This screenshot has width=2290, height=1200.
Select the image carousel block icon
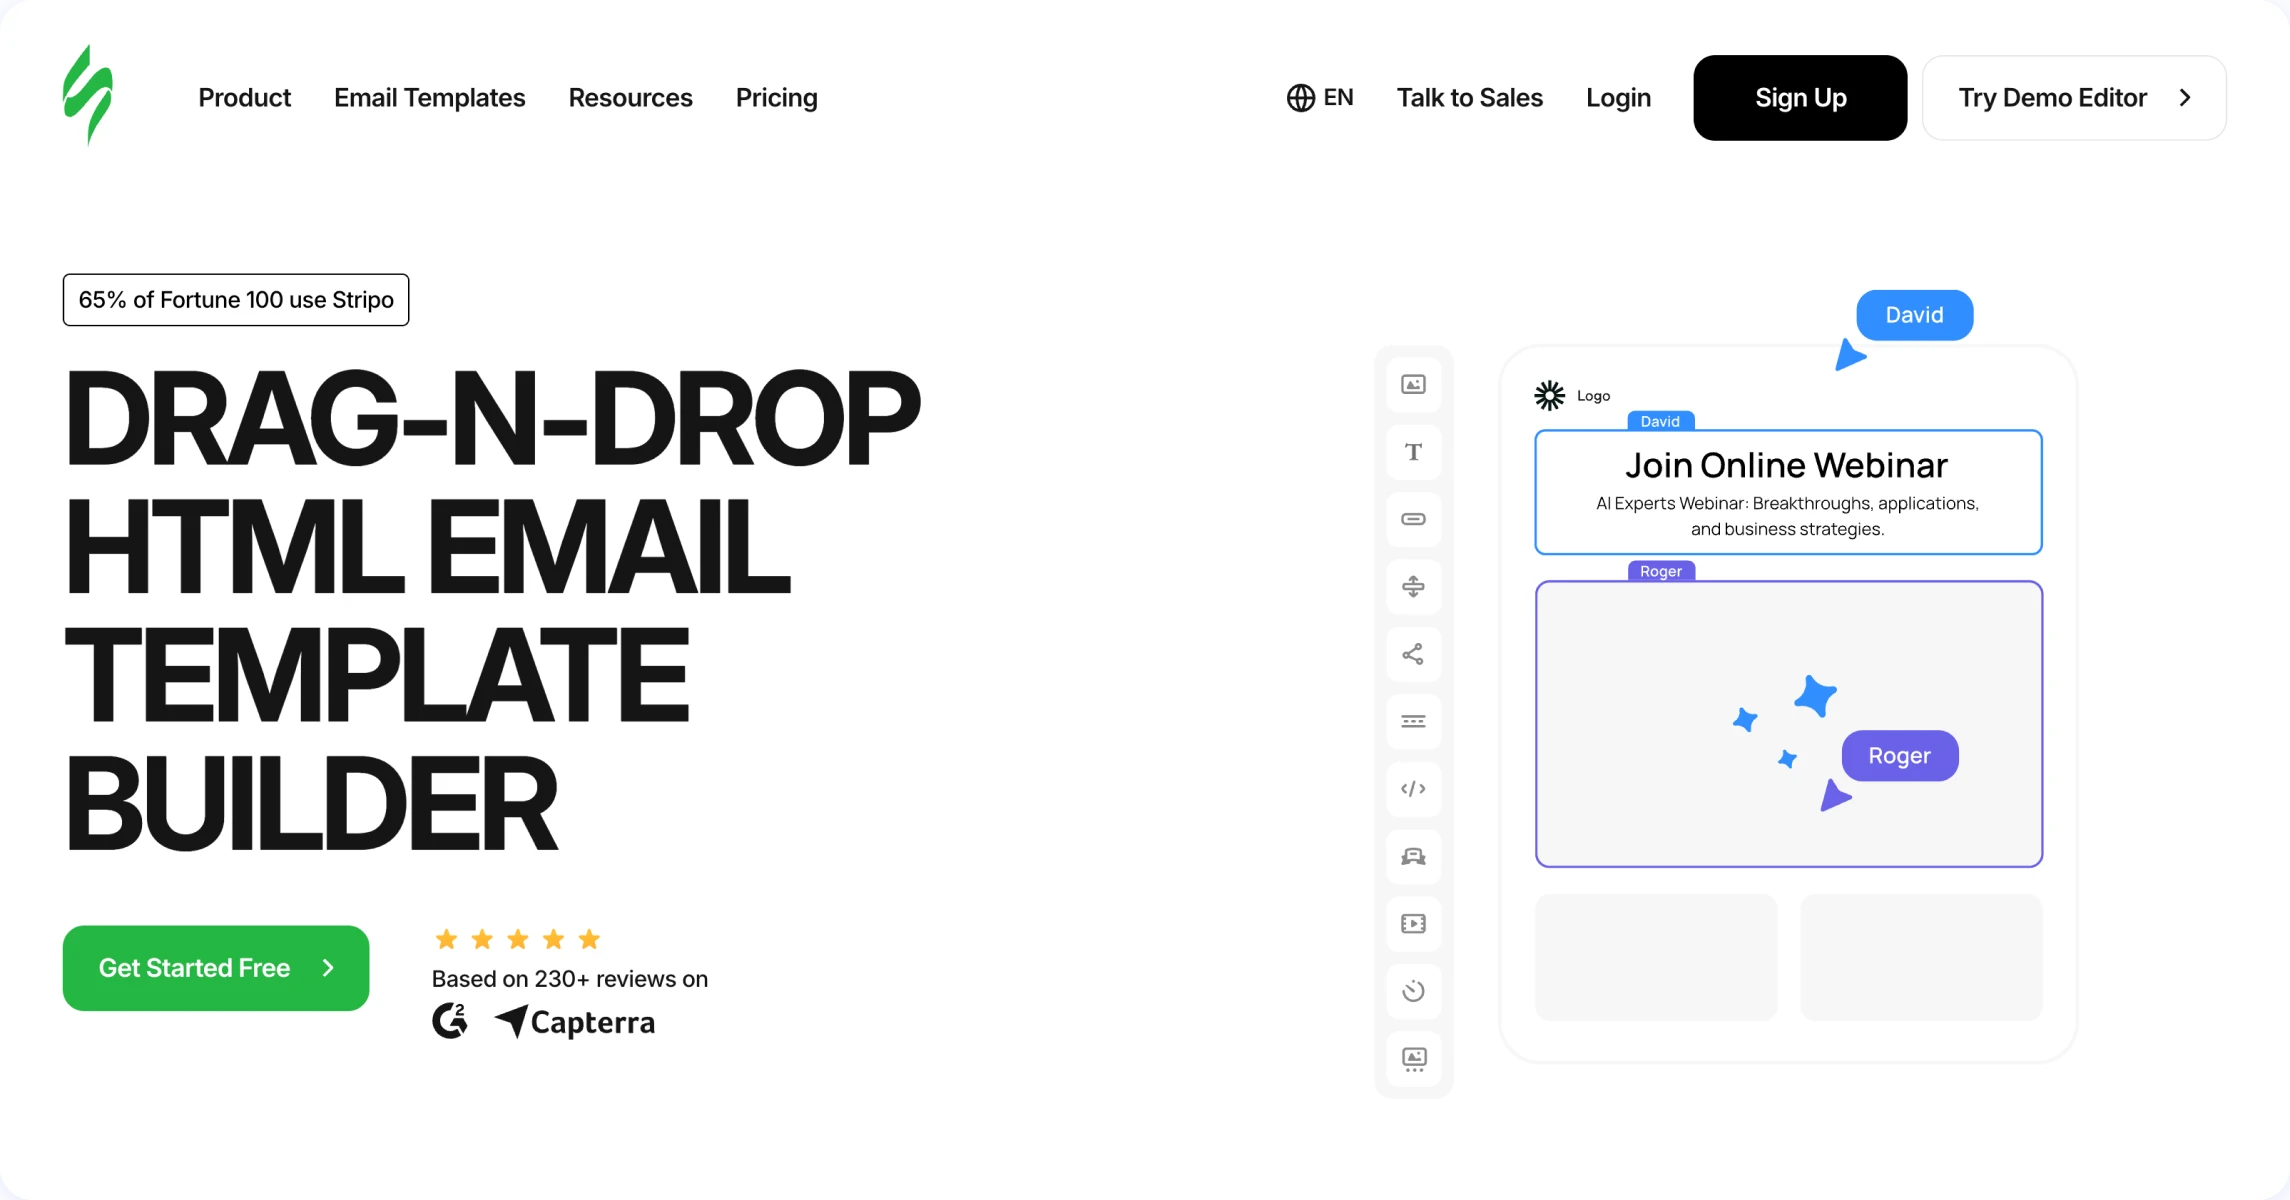click(x=1413, y=1059)
